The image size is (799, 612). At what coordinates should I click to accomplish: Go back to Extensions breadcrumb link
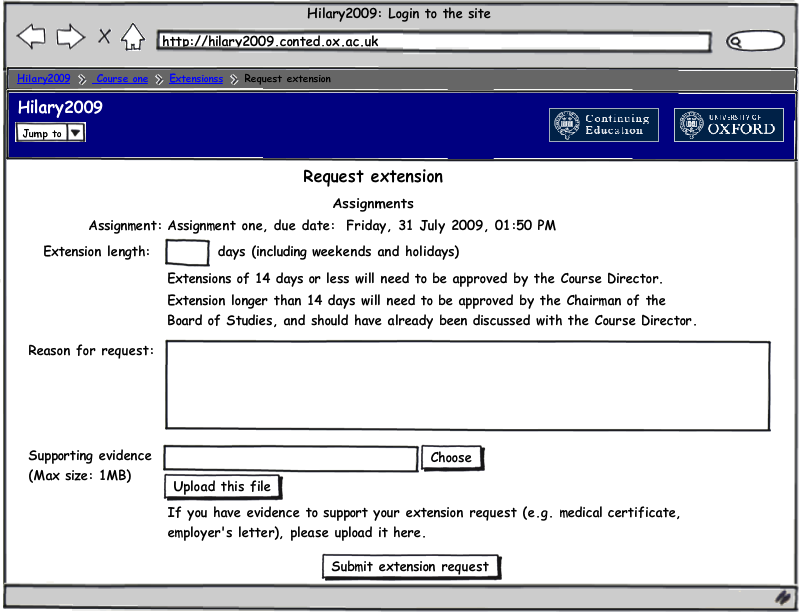196,79
